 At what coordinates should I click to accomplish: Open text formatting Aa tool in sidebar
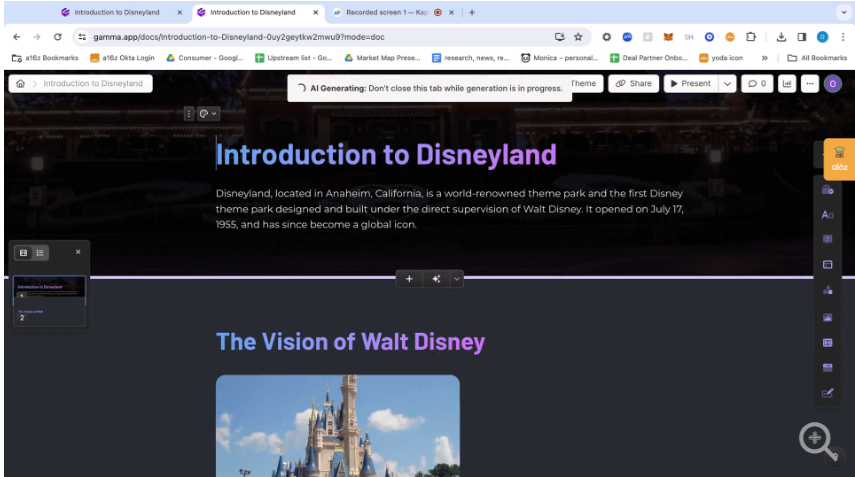point(827,214)
